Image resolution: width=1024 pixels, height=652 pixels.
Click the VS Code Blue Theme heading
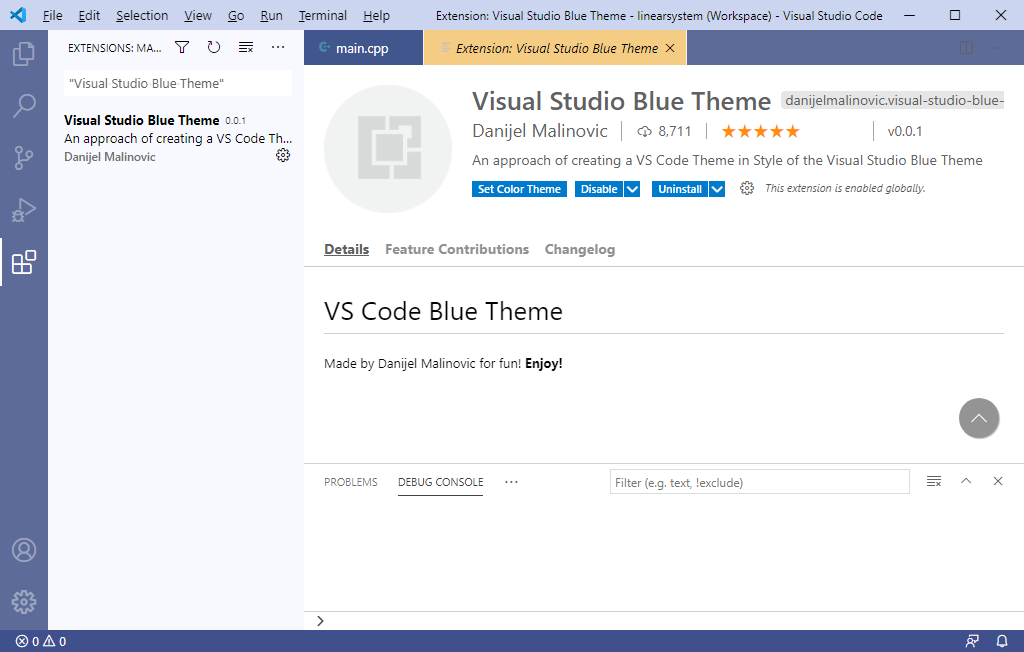[x=443, y=311]
